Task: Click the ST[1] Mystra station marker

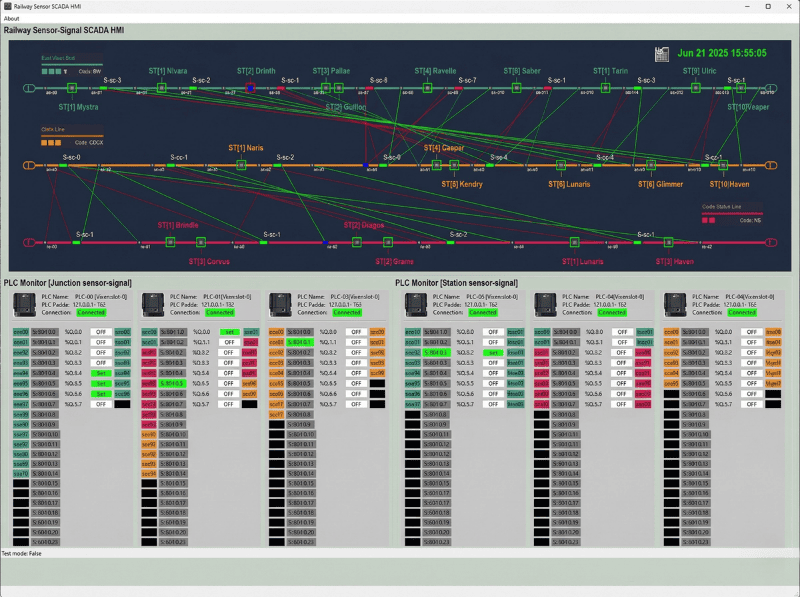Action: [71, 89]
